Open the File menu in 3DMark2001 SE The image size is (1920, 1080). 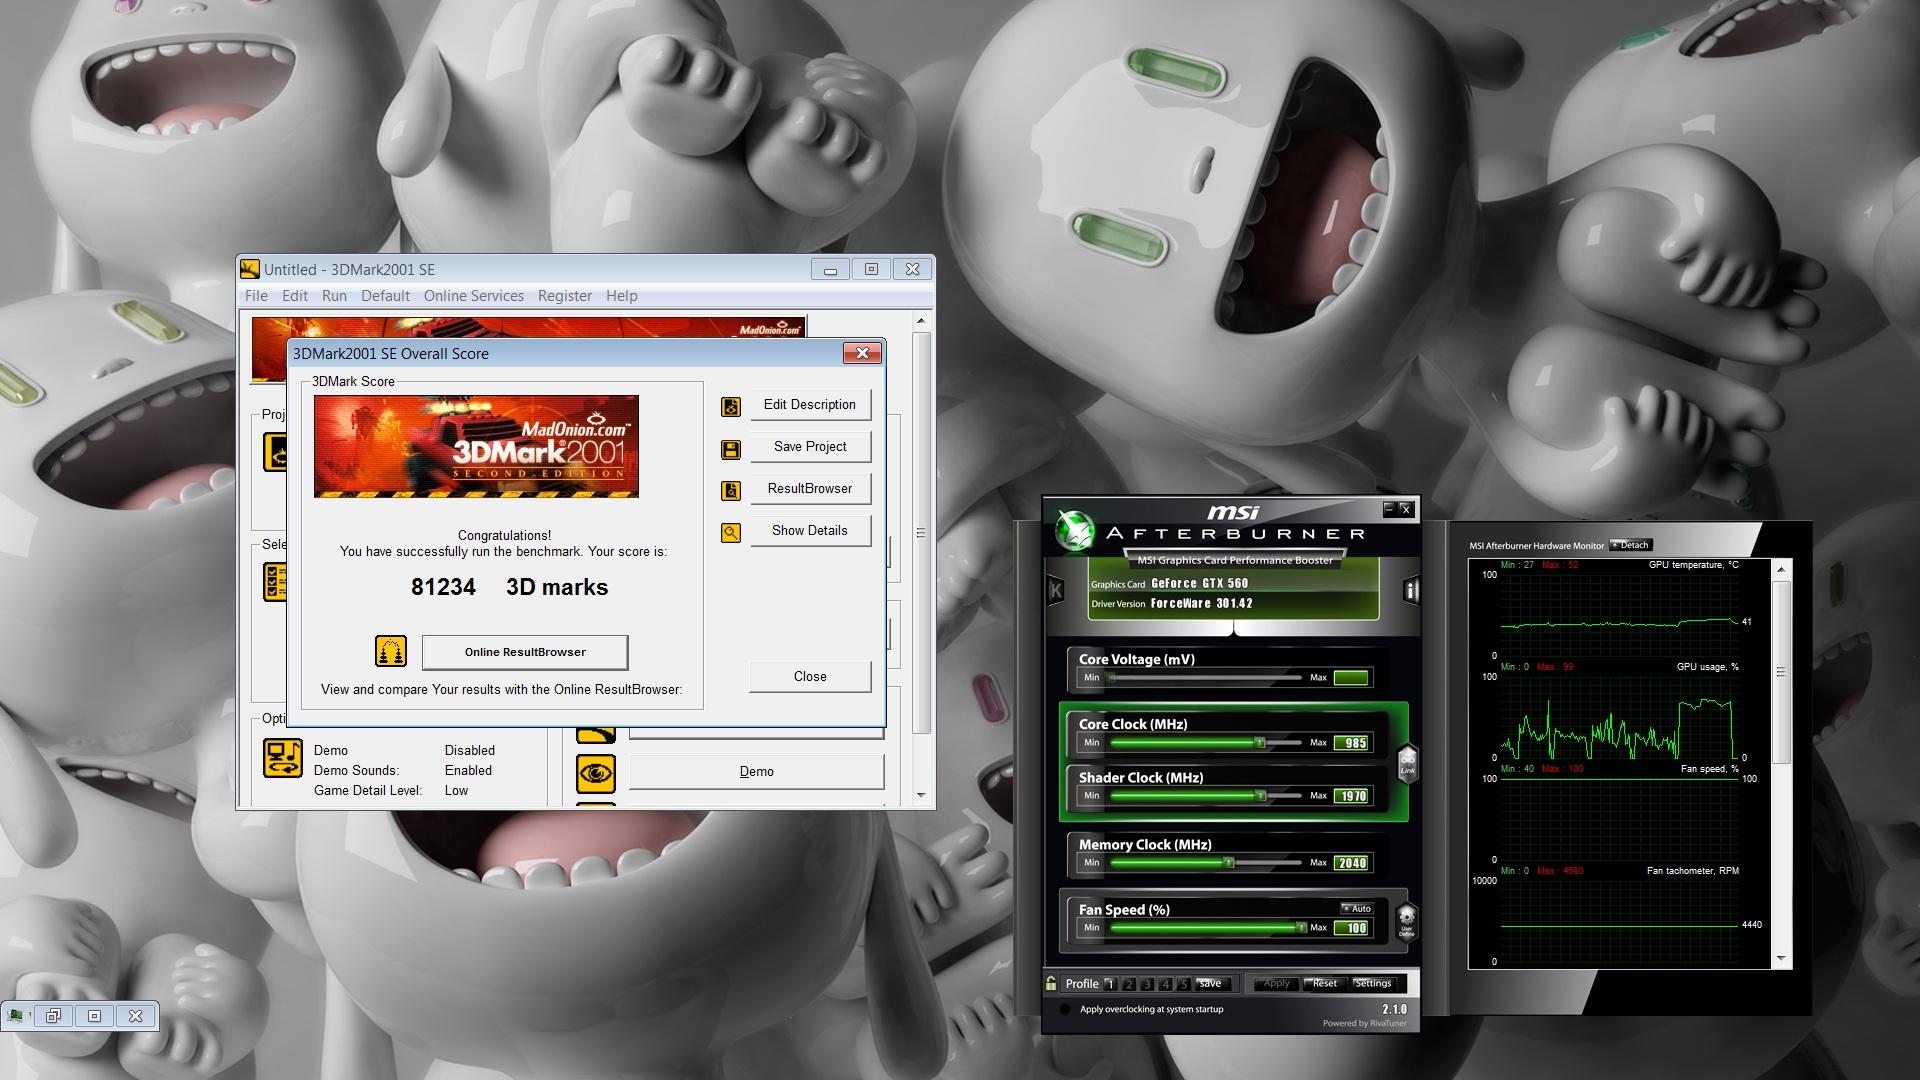click(x=256, y=296)
